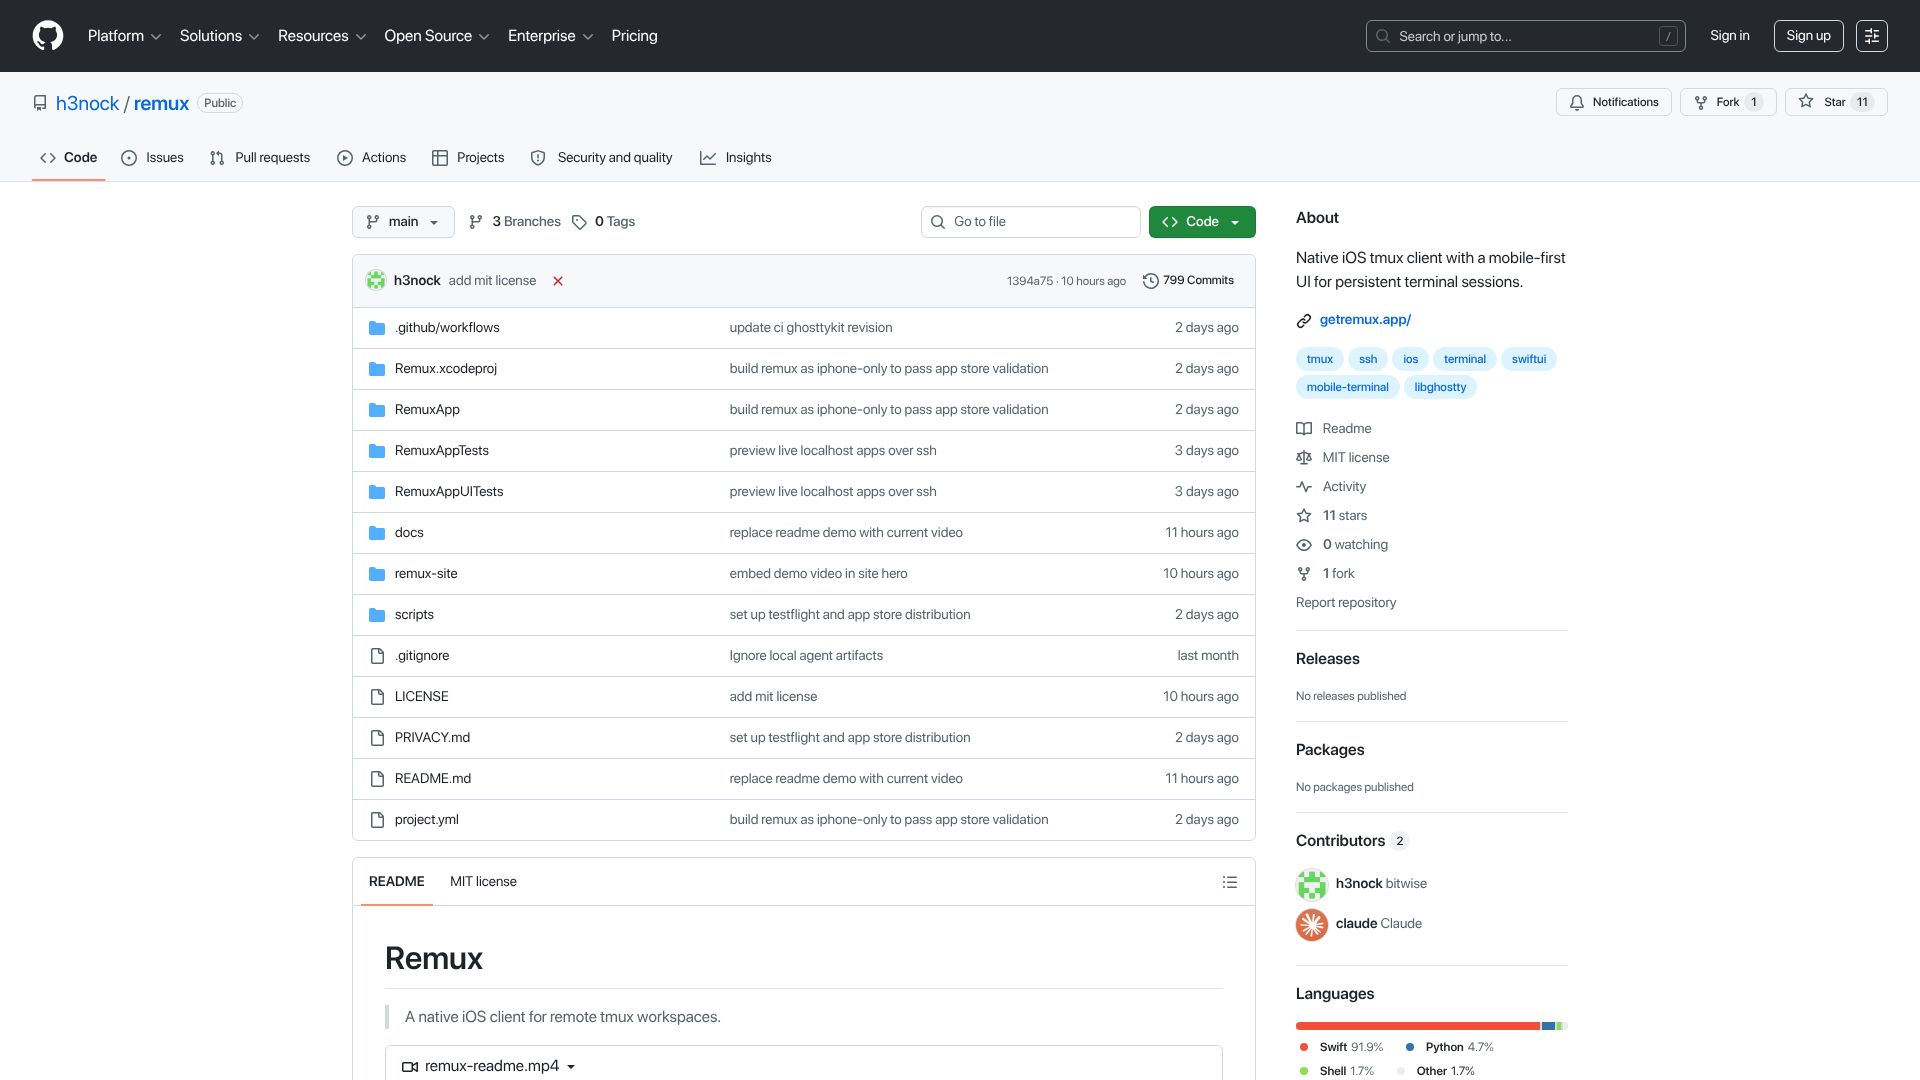Open the LICENSE file
This screenshot has width=1920, height=1080.
(x=421, y=697)
